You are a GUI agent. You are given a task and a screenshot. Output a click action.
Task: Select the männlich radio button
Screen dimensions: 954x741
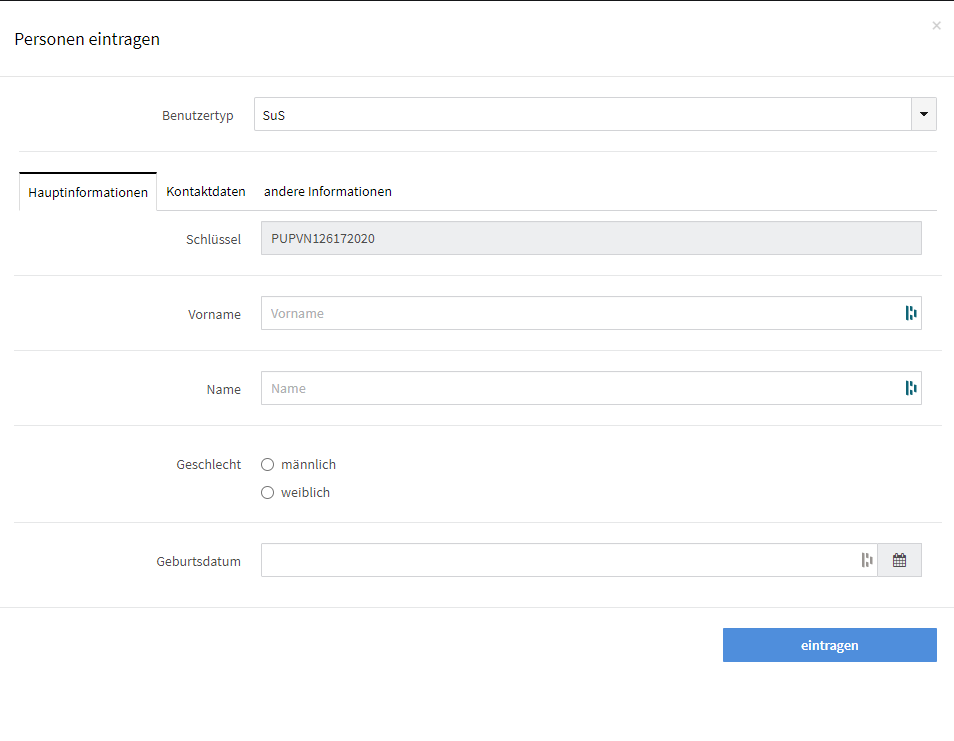(268, 465)
